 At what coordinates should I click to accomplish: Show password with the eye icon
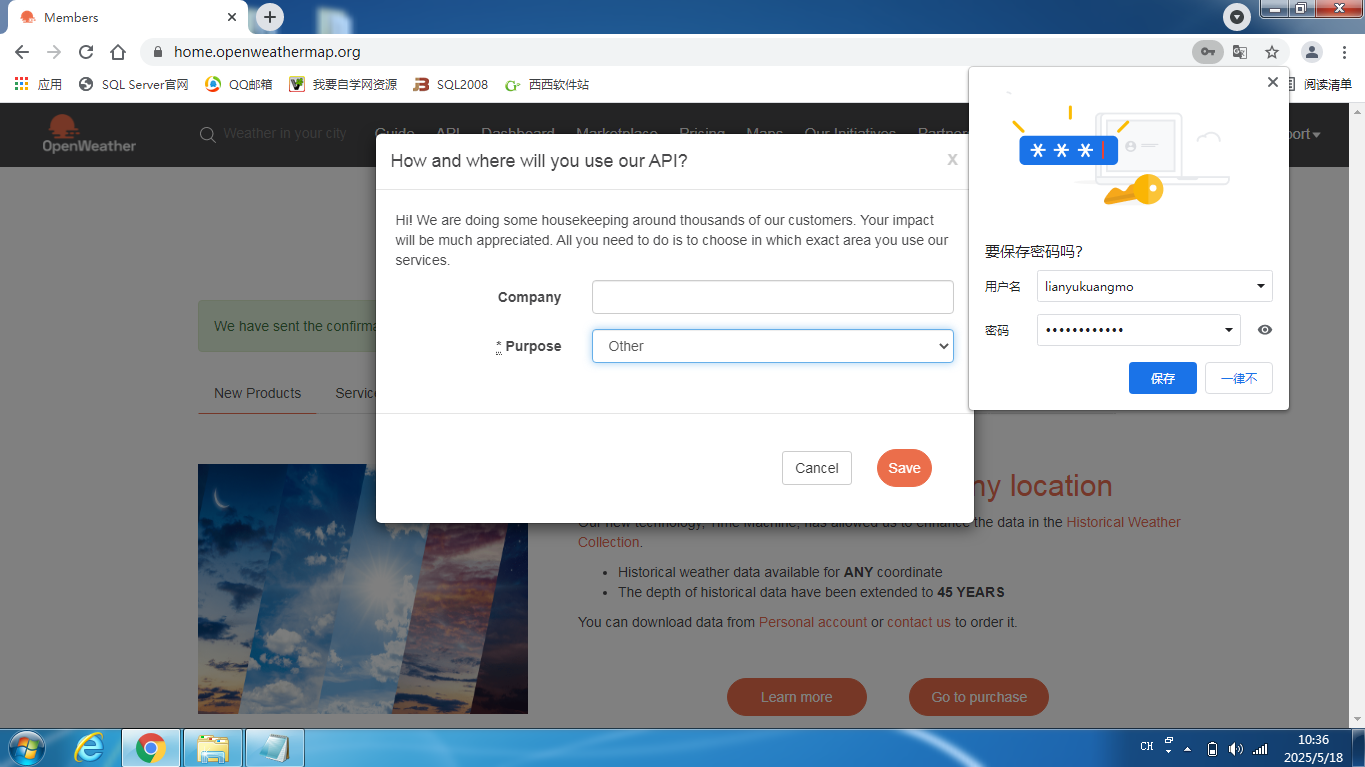coord(1265,330)
